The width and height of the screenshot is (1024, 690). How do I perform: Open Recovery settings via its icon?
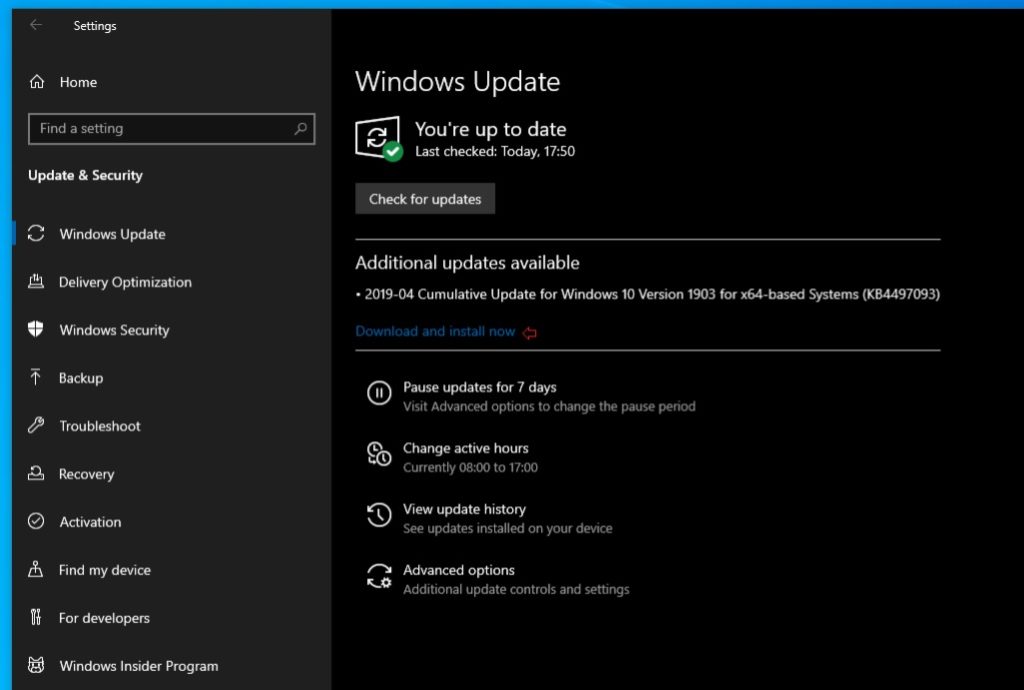[x=35, y=474]
